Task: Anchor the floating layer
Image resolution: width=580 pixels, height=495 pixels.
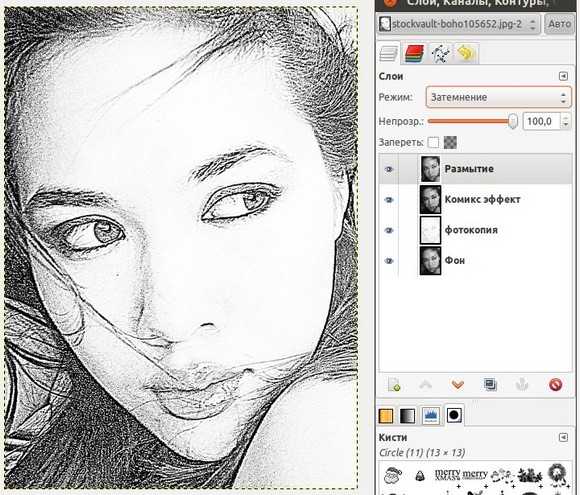Action: [x=522, y=385]
